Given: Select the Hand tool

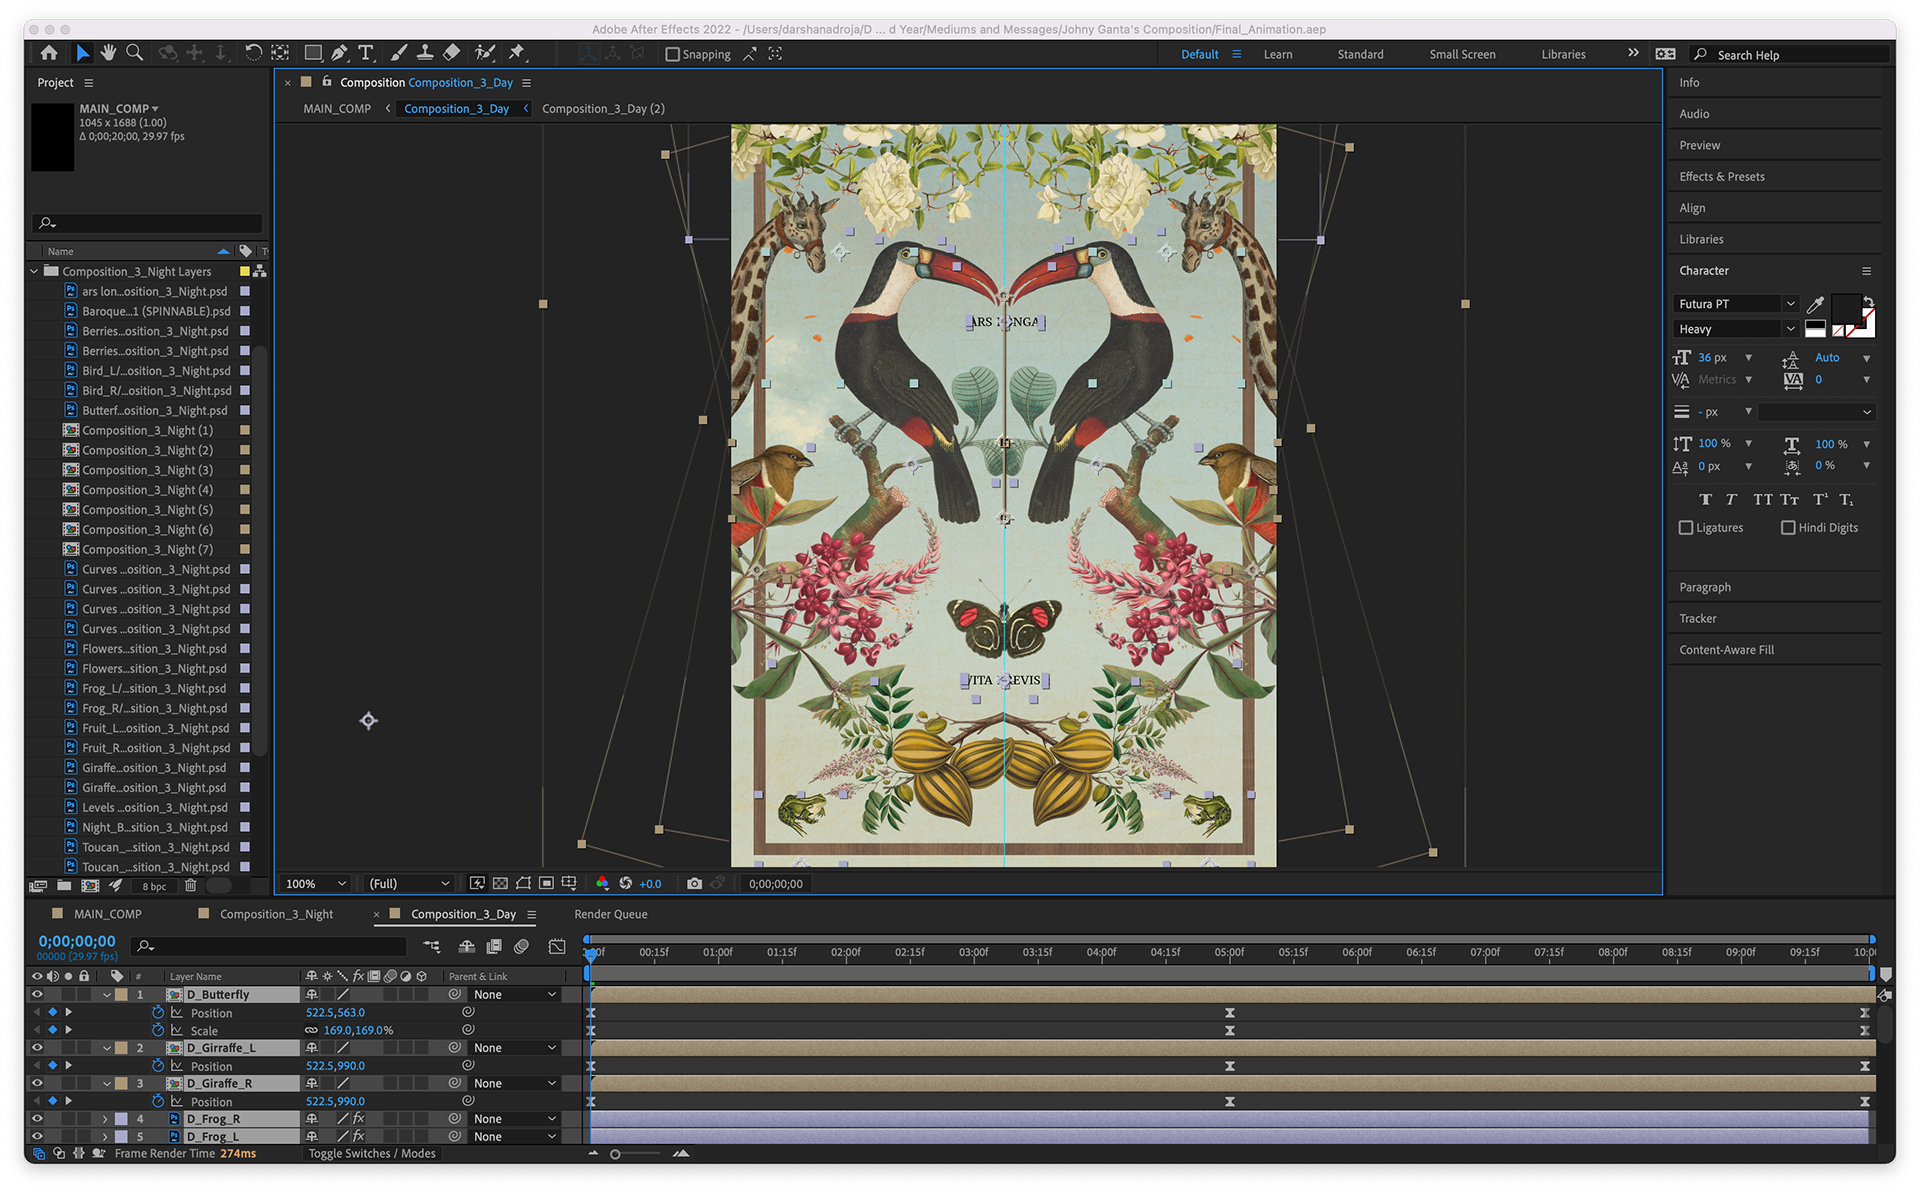Looking at the screenshot, I should pyautogui.click(x=108, y=53).
